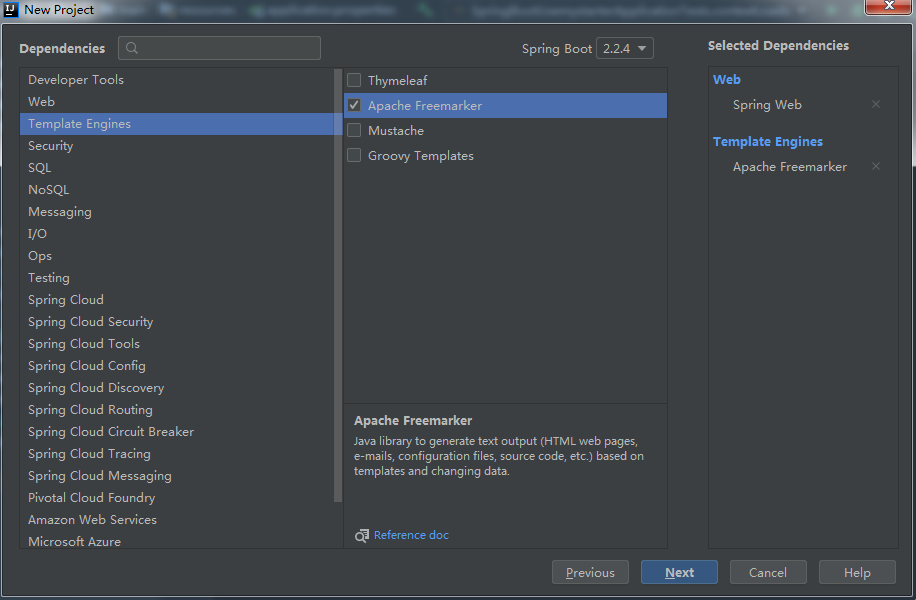Image resolution: width=916 pixels, height=600 pixels.
Task: Select Spring Cloud Discovery in the list
Action: [96, 388]
